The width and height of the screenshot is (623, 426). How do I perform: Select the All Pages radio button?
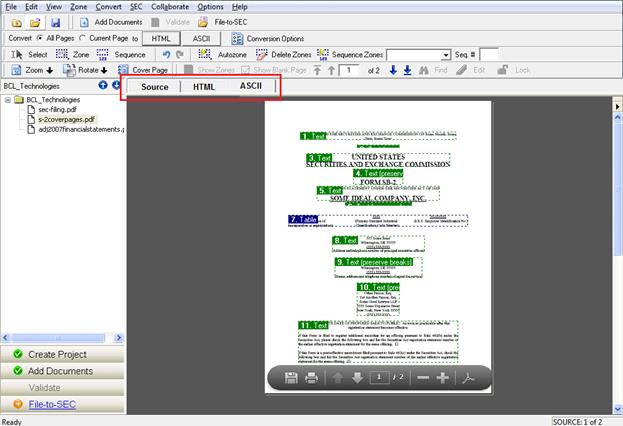point(40,38)
